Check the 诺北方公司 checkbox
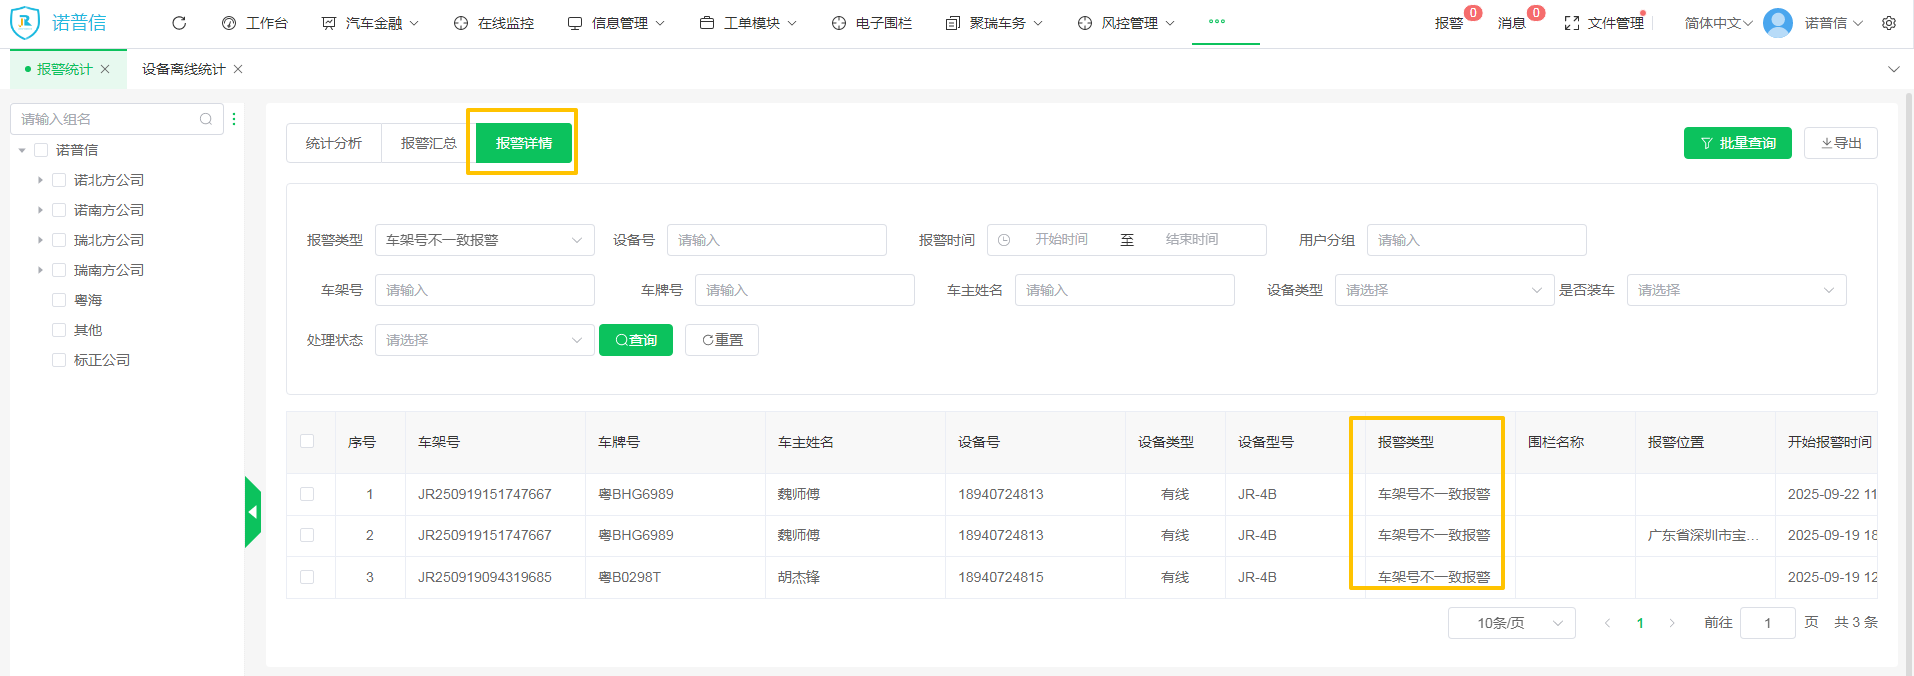Image resolution: width=1914 pixels, height=676 pixels. point(59,180)
